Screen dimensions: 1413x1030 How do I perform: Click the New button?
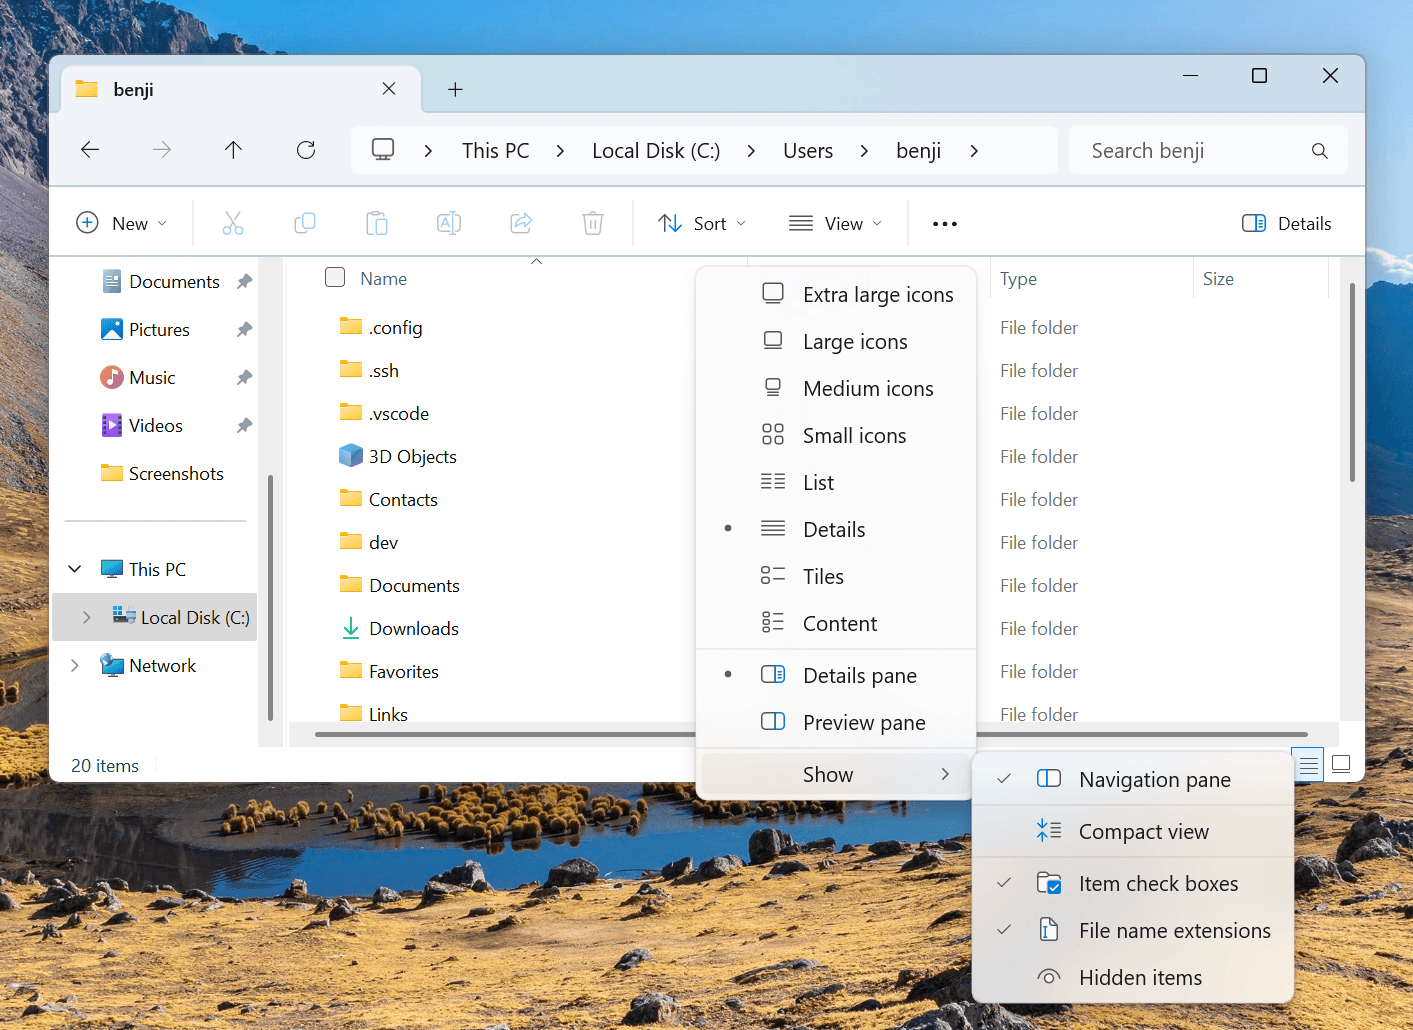tap(122, 224)
